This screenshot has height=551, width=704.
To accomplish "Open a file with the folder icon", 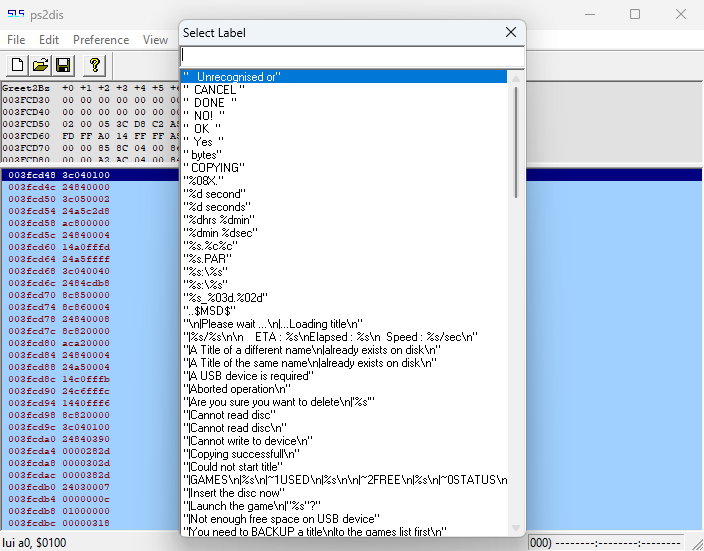I will coord(41,65).
